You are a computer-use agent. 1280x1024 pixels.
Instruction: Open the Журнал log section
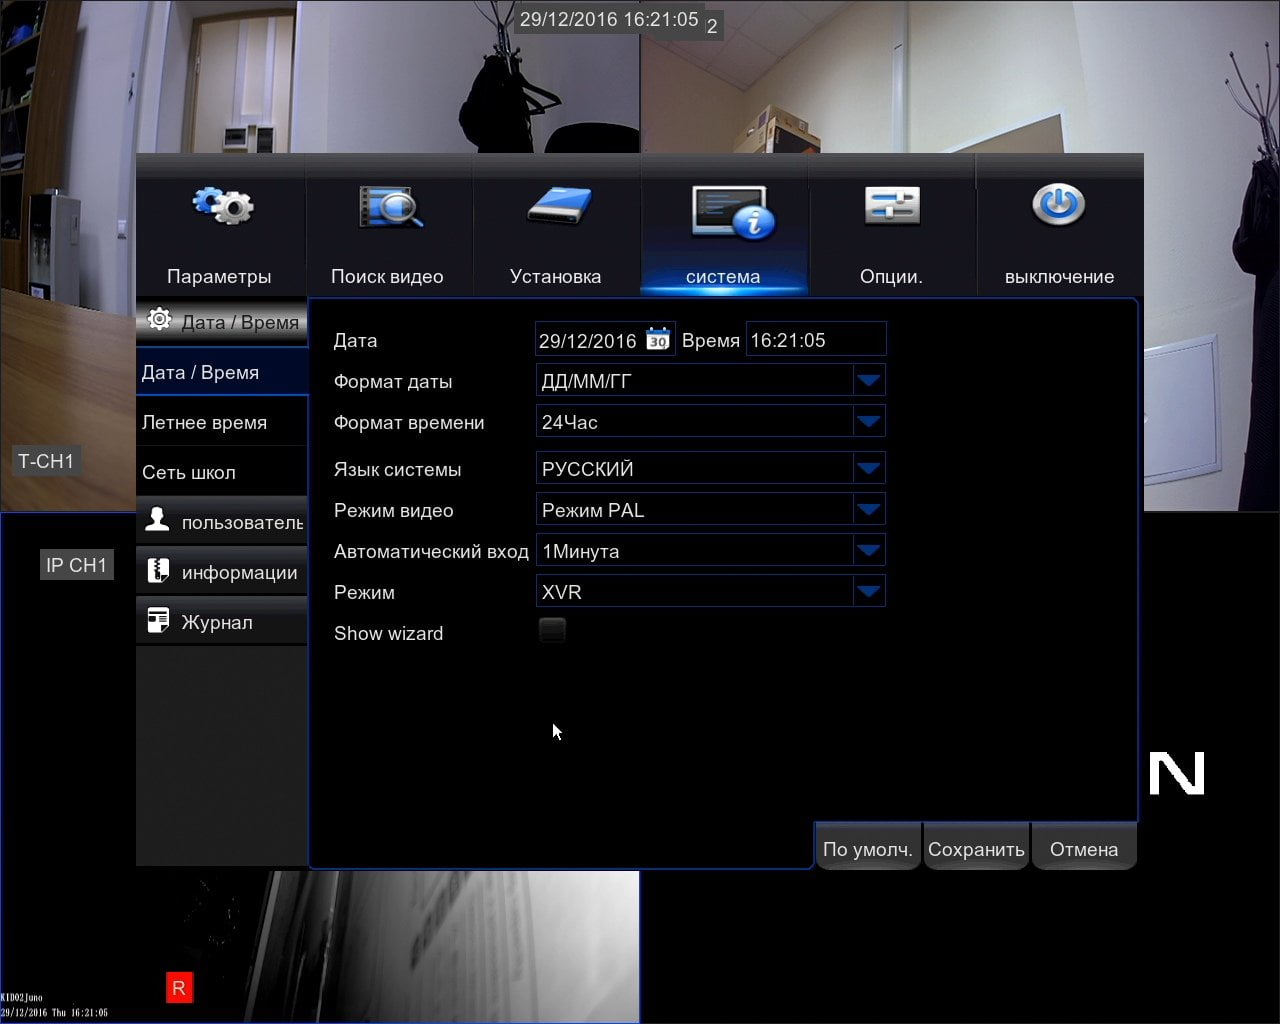pos(222,622)
